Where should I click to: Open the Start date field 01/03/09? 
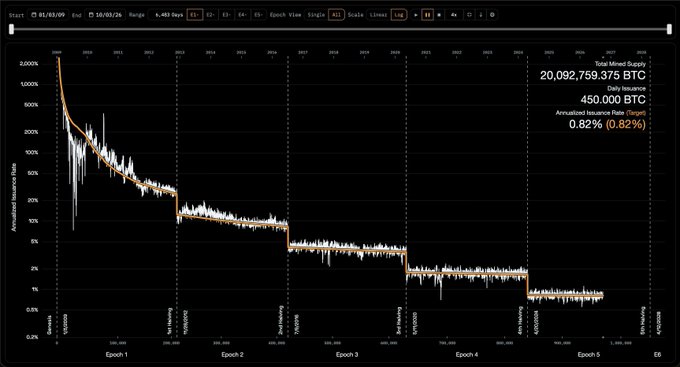(48, 15)
